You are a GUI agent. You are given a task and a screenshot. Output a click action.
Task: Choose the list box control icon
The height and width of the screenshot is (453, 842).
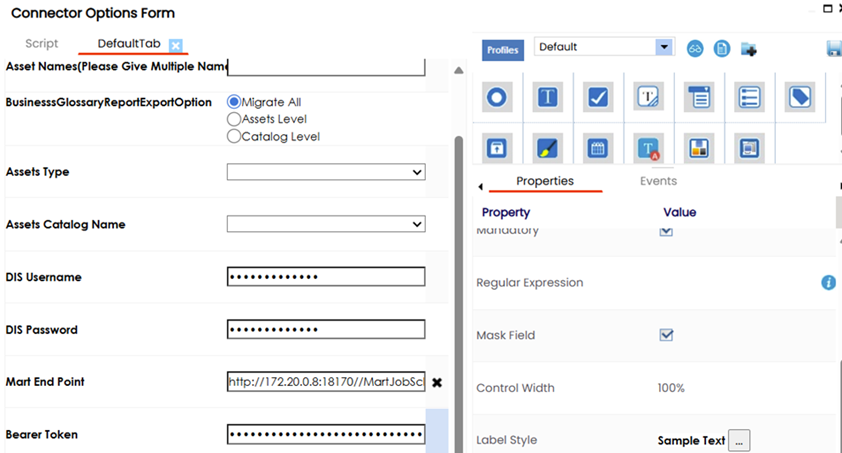click(749, 97)
